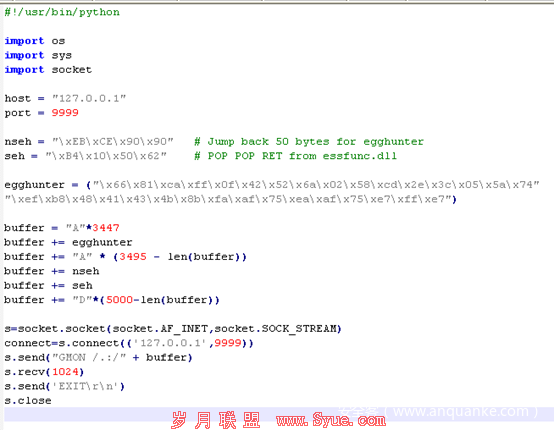Click the nseh string "\xEB\xCE\x90\x90"
The image size is (554, 430).
pos(113,142)
